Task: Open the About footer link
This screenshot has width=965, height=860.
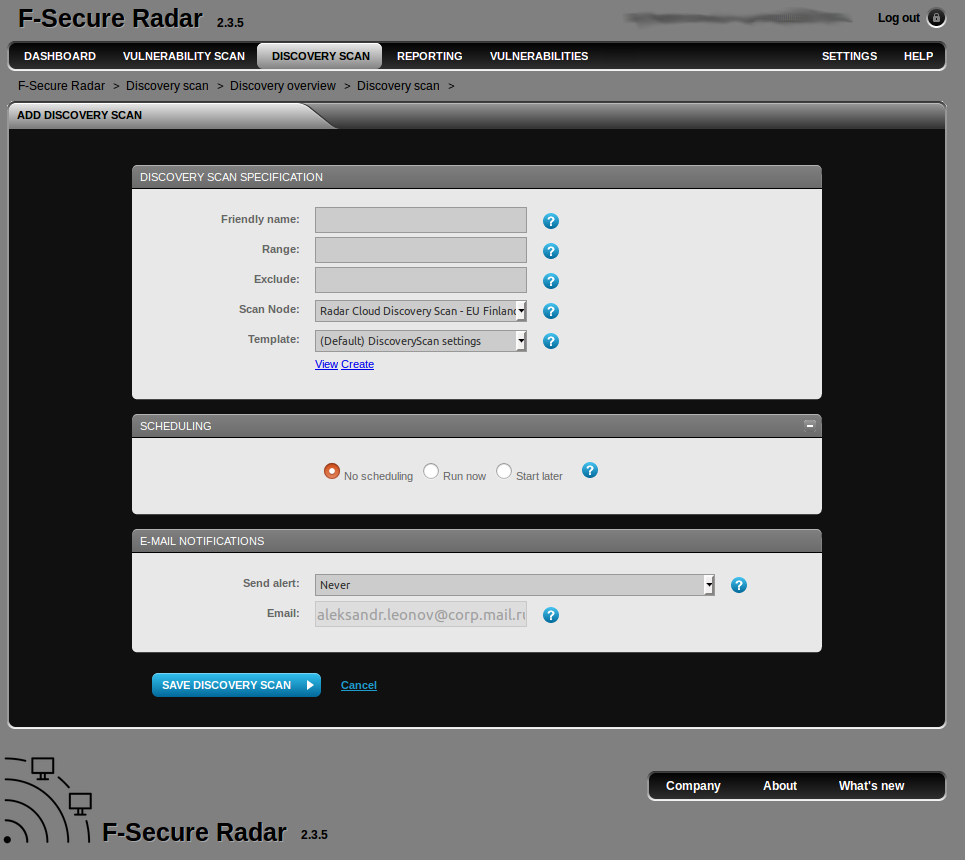Action: click(780, 786)
